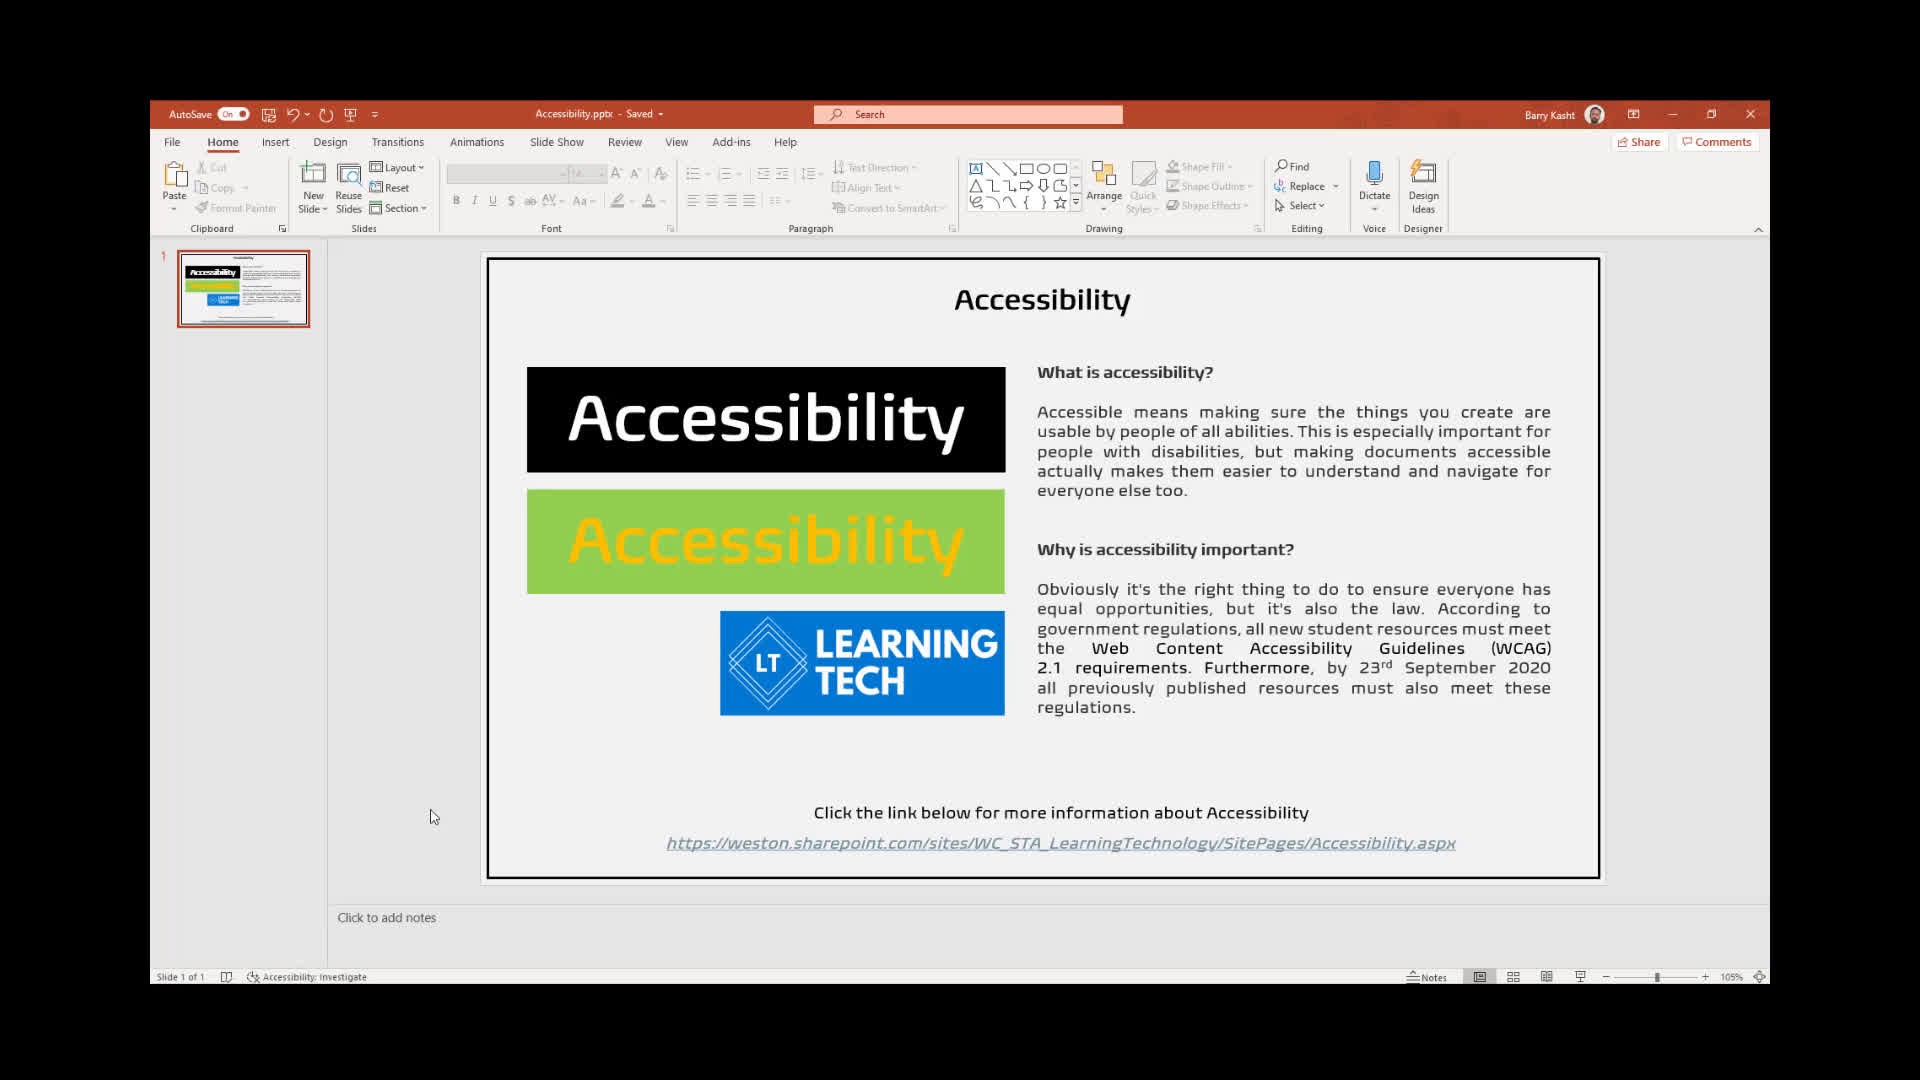Image resolution: width=1920 pixels, height=1080 pixels.
Task: Reset the slide layout
Action: [x=390, y=188]
